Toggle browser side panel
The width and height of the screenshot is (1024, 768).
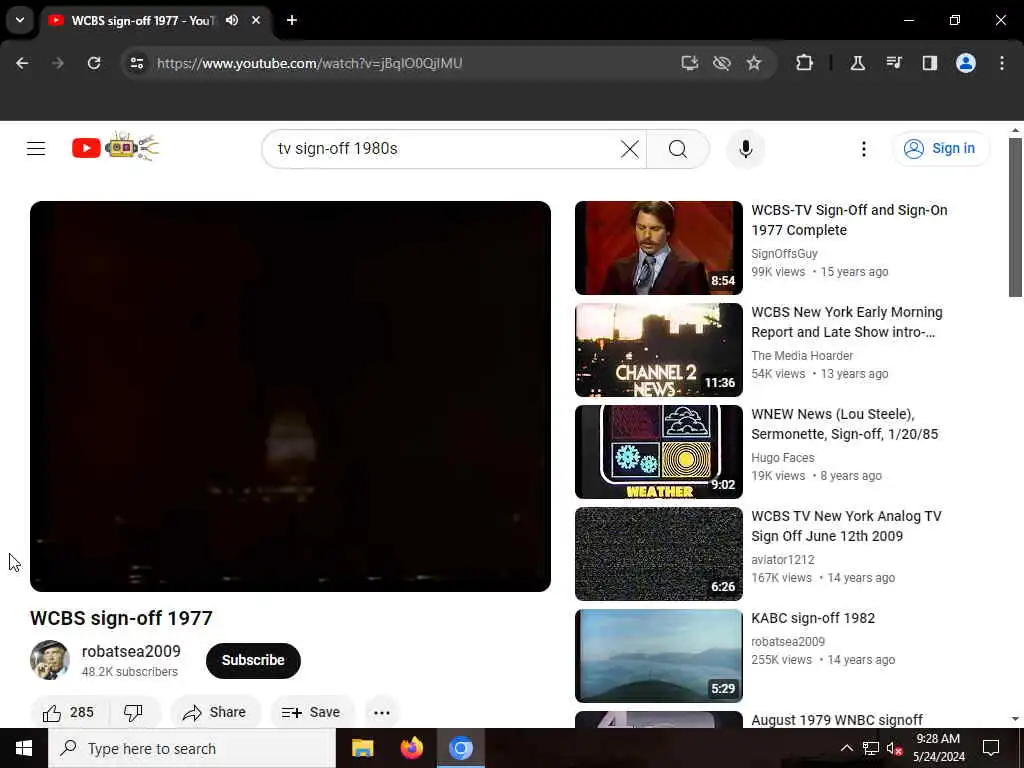(x=929, y=63)
